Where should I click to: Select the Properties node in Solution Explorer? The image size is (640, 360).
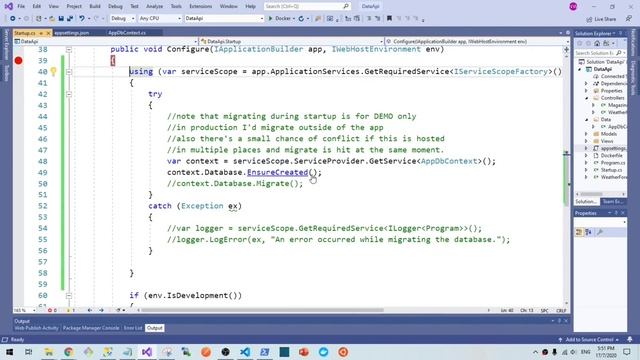(611, 91)
